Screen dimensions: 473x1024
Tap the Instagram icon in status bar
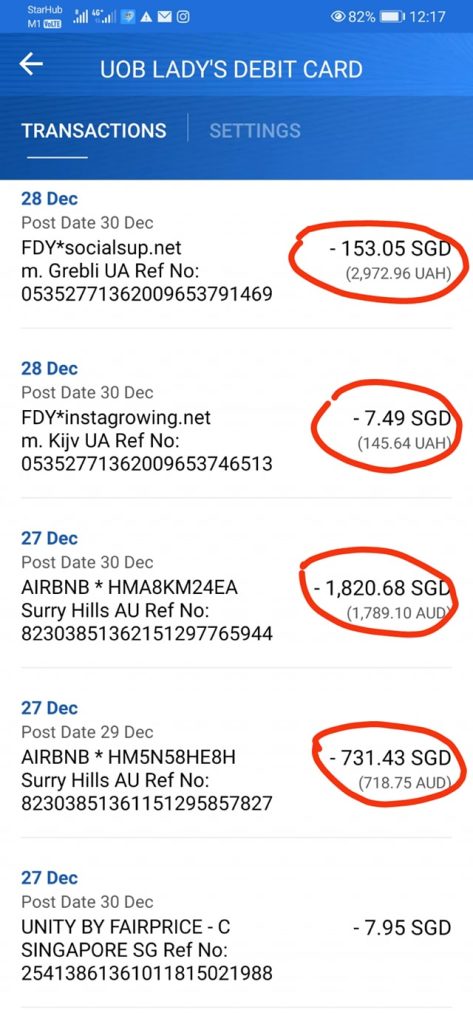pyautogui.click(x=183, y=18)
